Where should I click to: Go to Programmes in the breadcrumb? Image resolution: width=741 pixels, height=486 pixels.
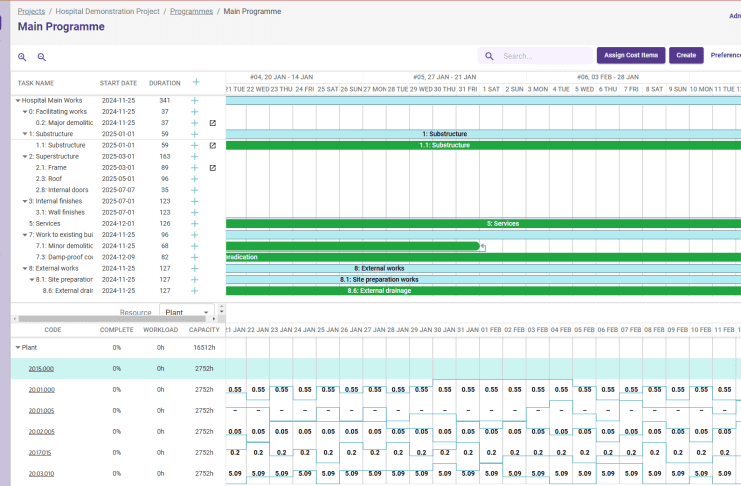(191, 11)
